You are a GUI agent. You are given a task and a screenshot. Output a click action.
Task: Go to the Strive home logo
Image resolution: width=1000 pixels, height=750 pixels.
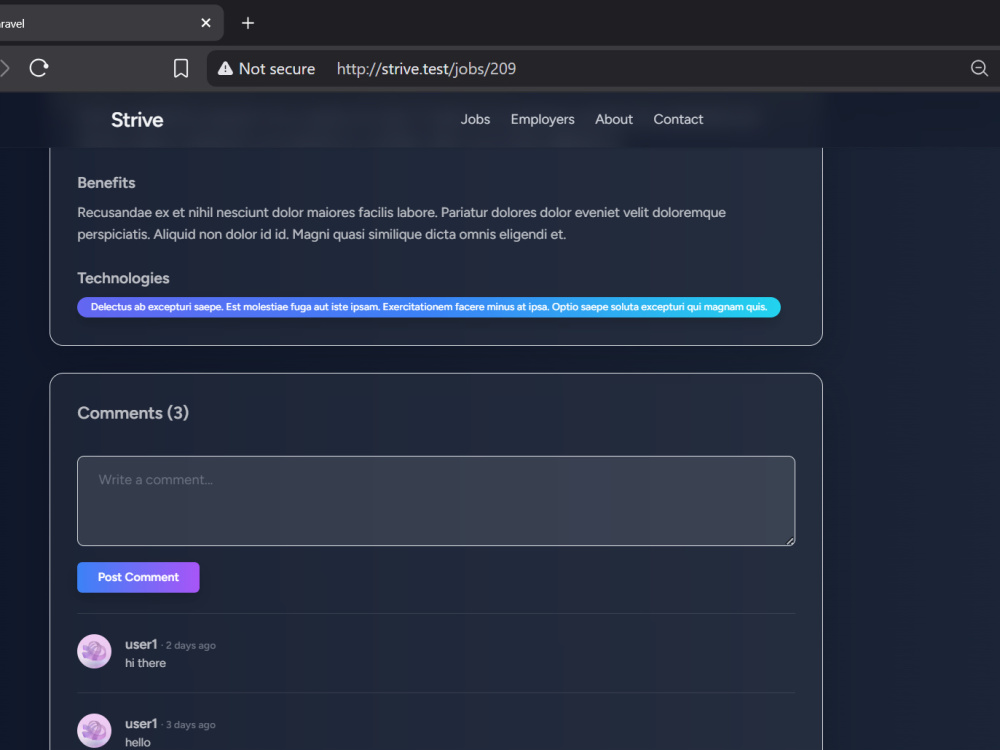[x=137, y=120]
